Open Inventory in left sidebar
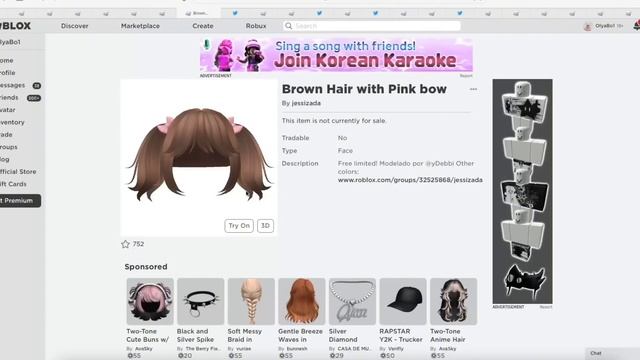 point(12,122)
